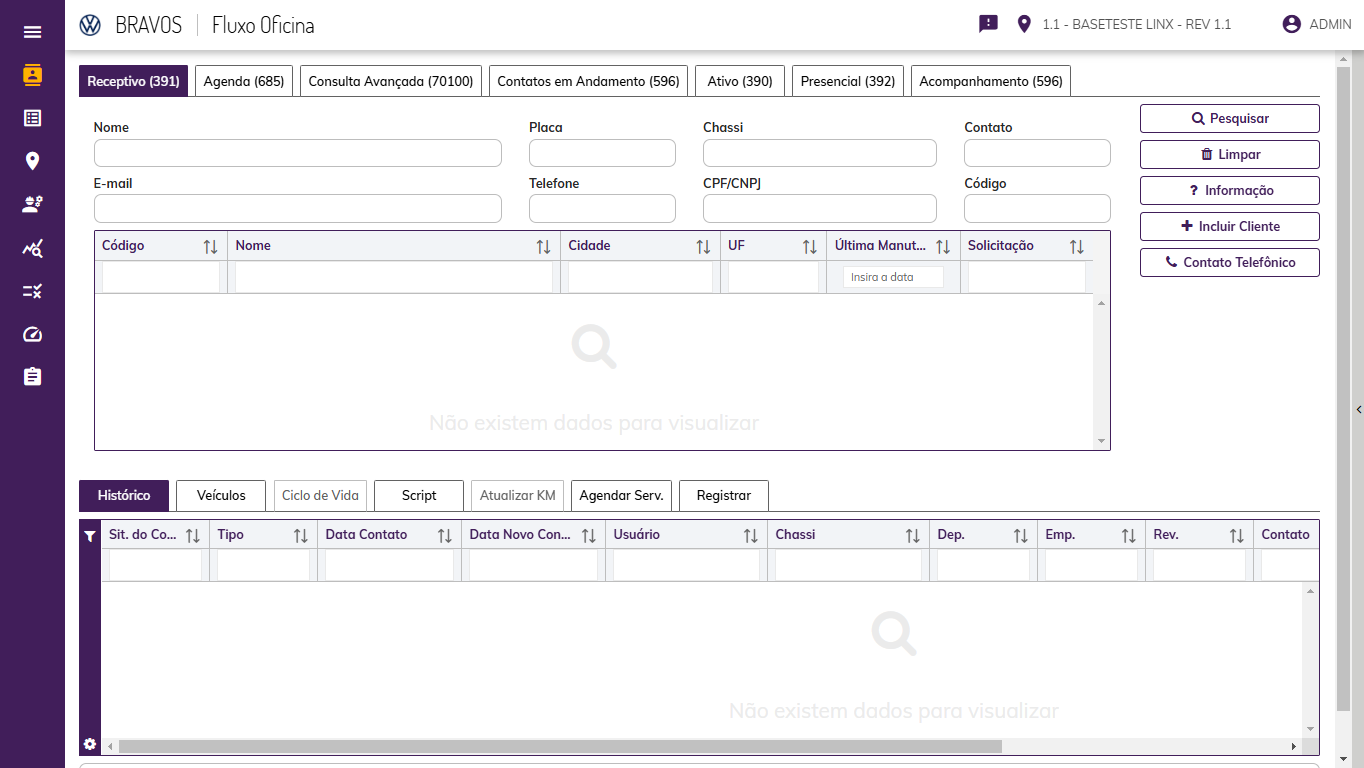The height and width of the screenshot is (768, 1364).
Task: Open the ADMIN user menu
Action: click(x=1316, y=24)
